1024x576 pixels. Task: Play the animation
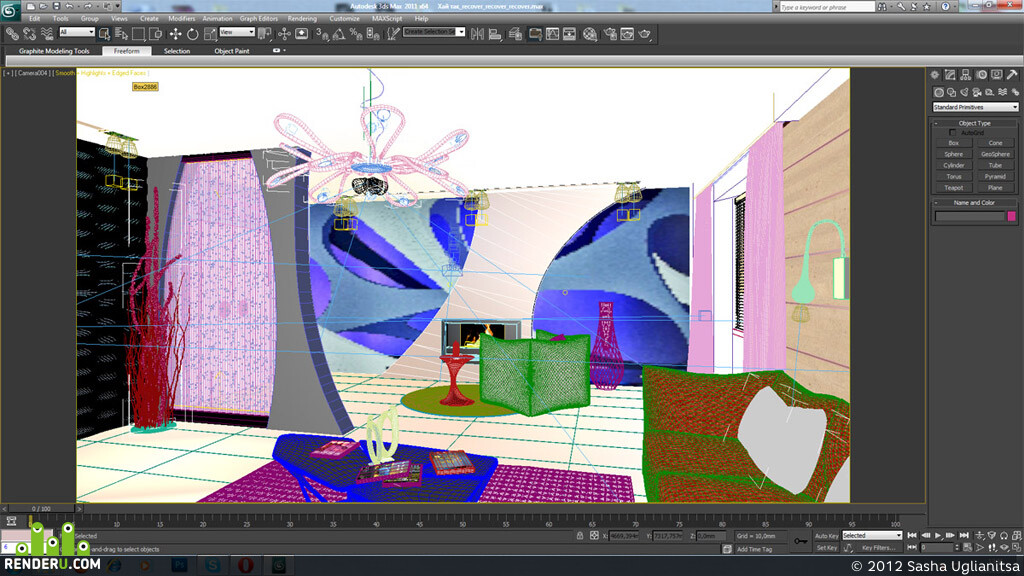click(938, 536)
